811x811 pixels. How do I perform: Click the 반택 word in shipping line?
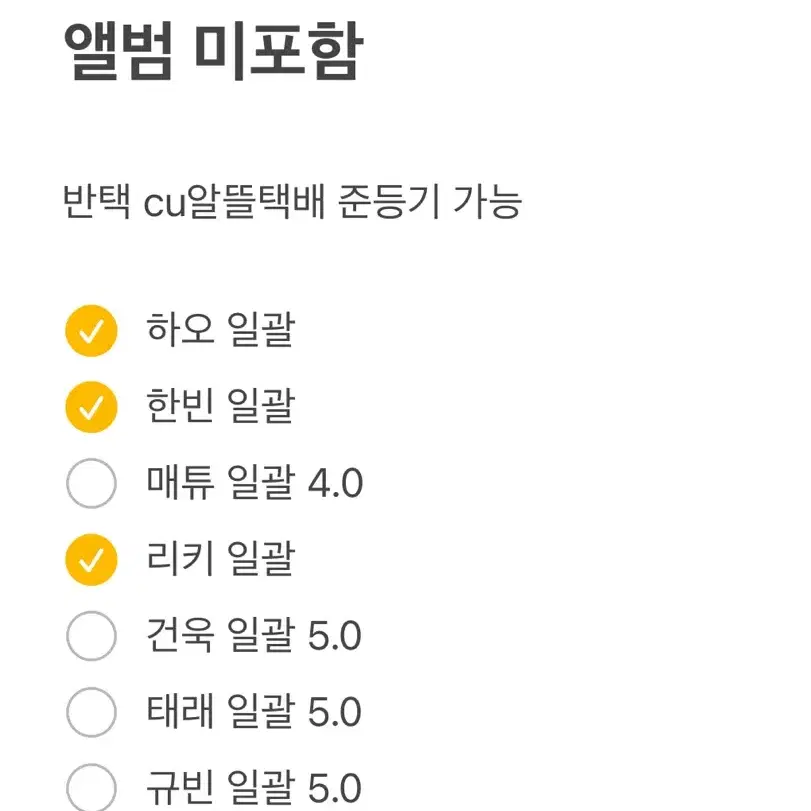tap(96, 202)
